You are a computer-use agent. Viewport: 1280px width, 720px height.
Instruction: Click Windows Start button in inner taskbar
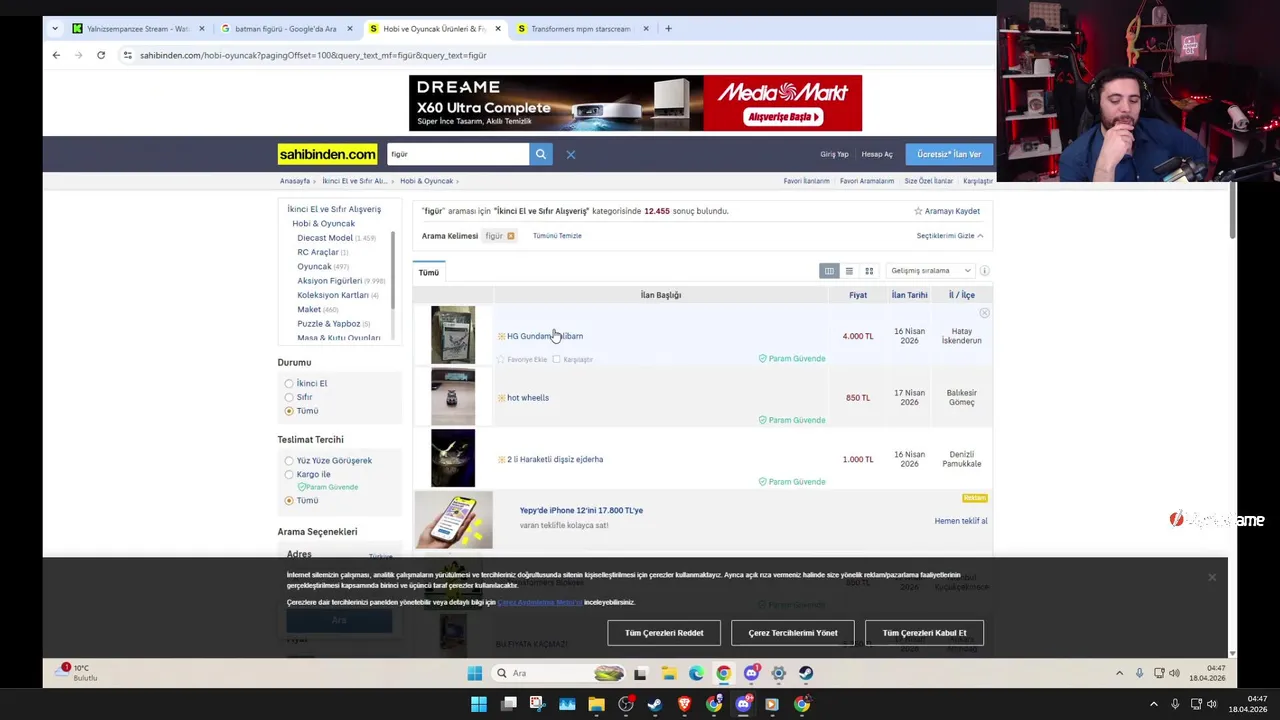pos(474,673)
